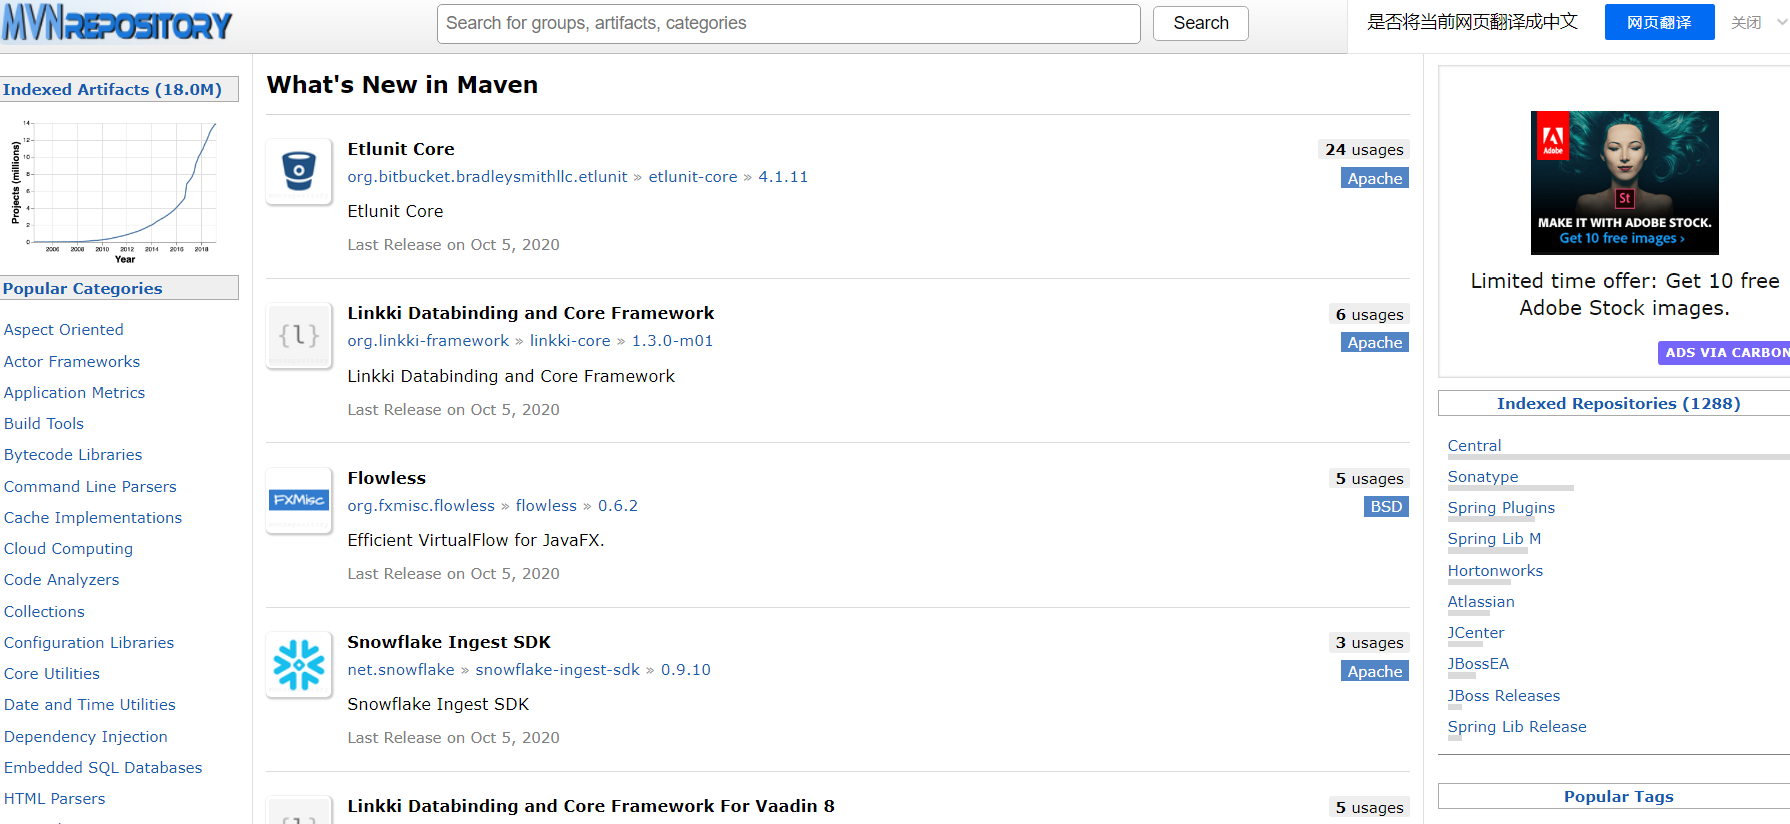Image resolution: width=1790 pixels, height=824 pixels.
Task: Click the blue translate page button
Action: click(1659, 22)
